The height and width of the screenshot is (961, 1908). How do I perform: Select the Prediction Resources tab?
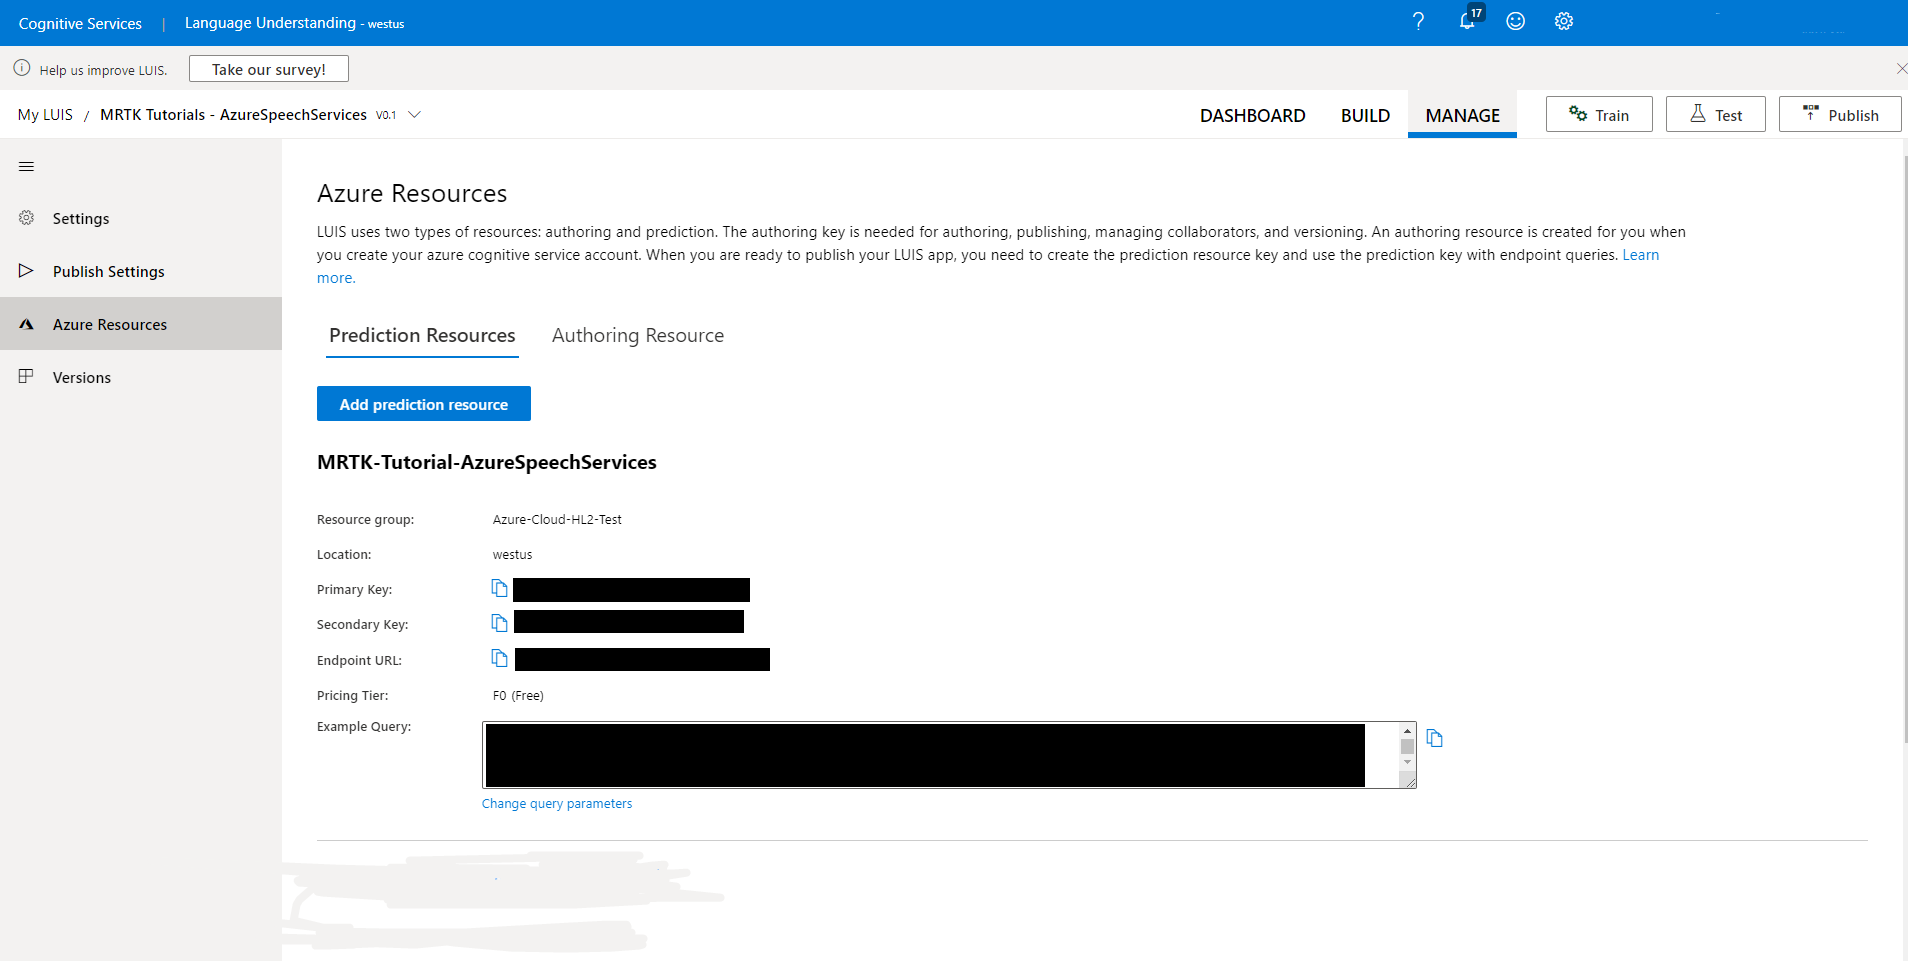(422, 336)
